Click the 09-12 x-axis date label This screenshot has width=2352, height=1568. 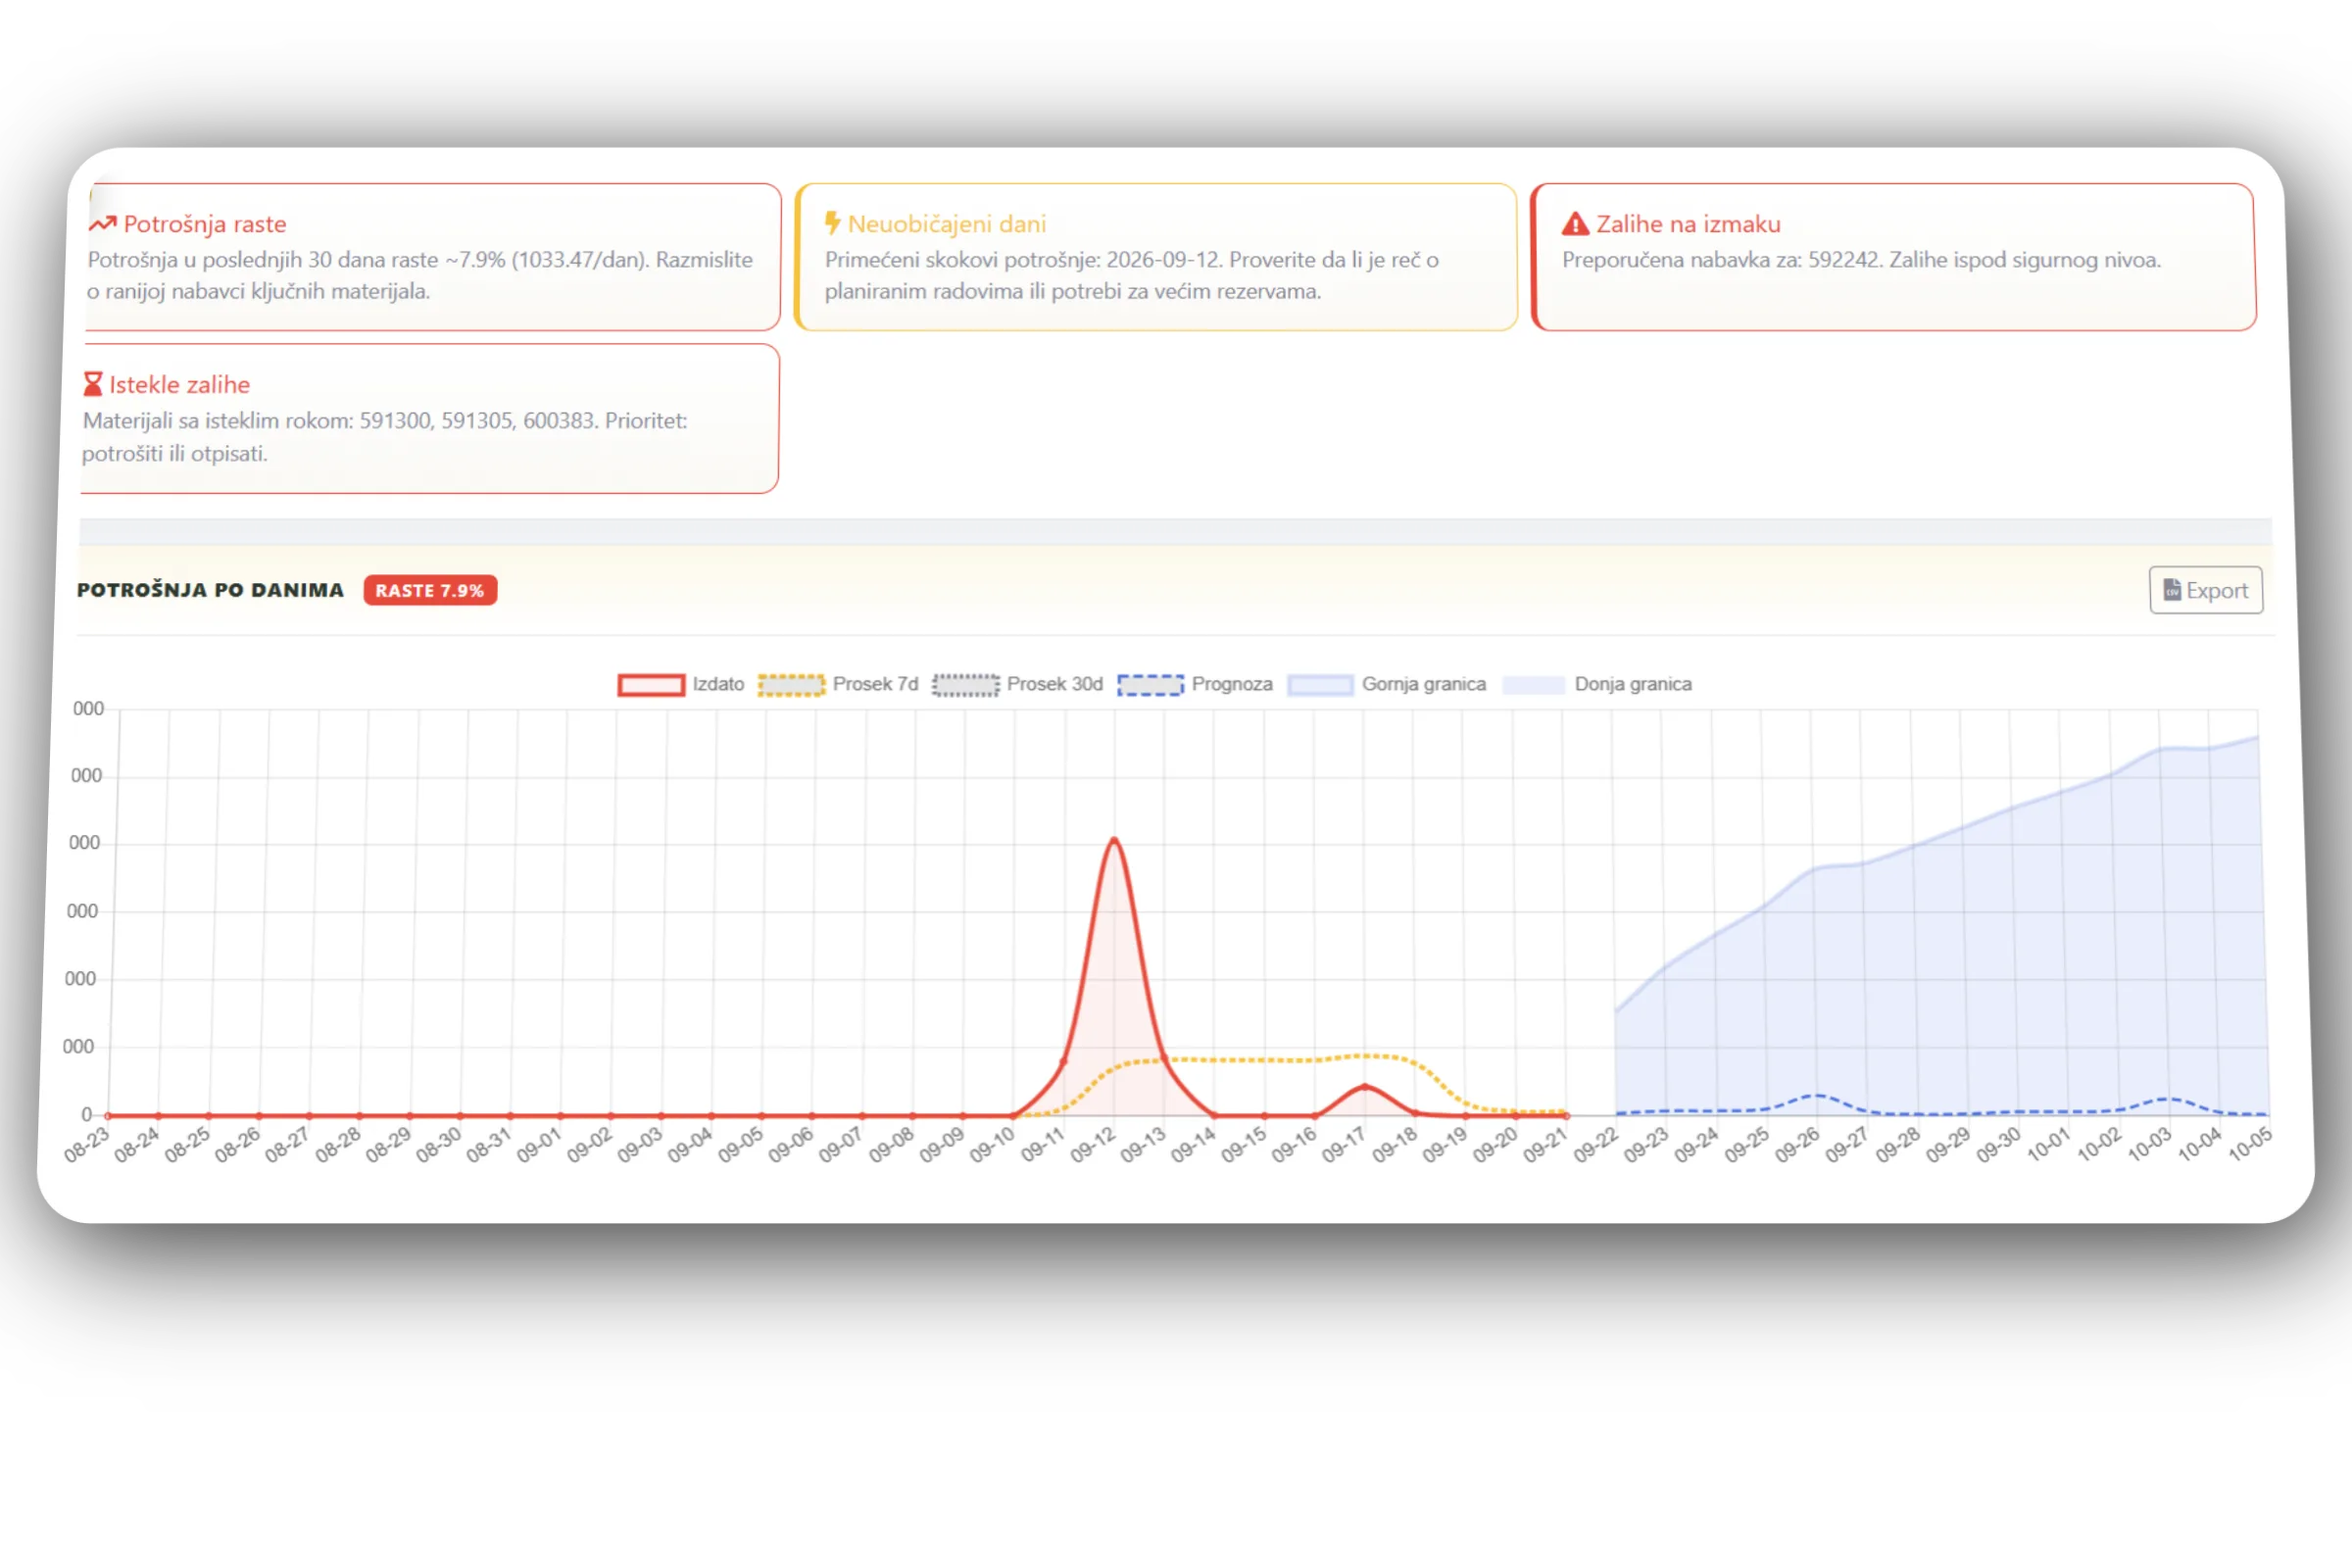pos(1093,1146)
